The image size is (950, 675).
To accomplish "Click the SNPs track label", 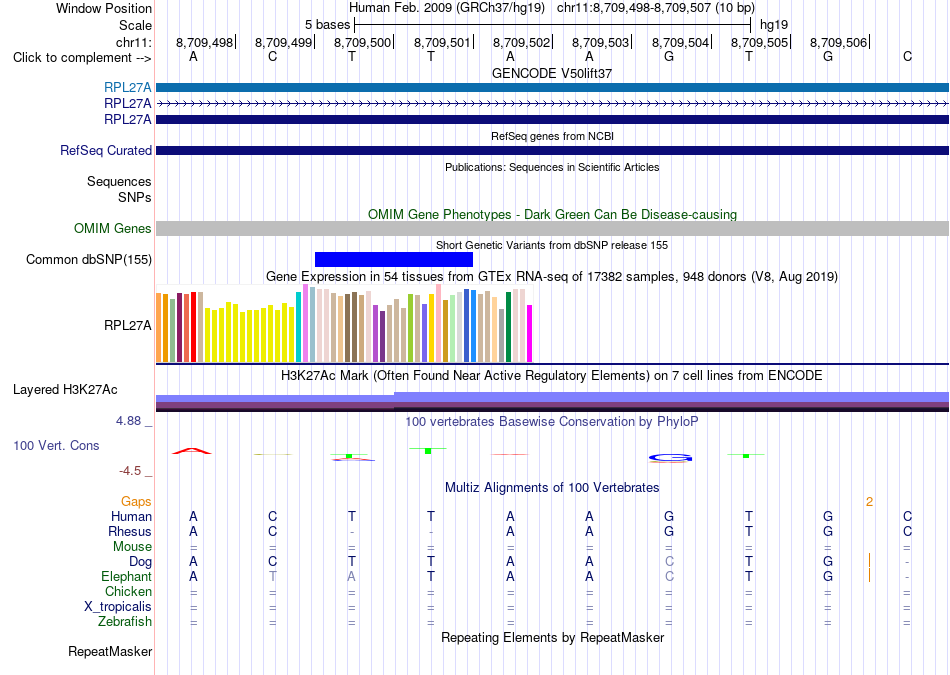I will (135, 198).
